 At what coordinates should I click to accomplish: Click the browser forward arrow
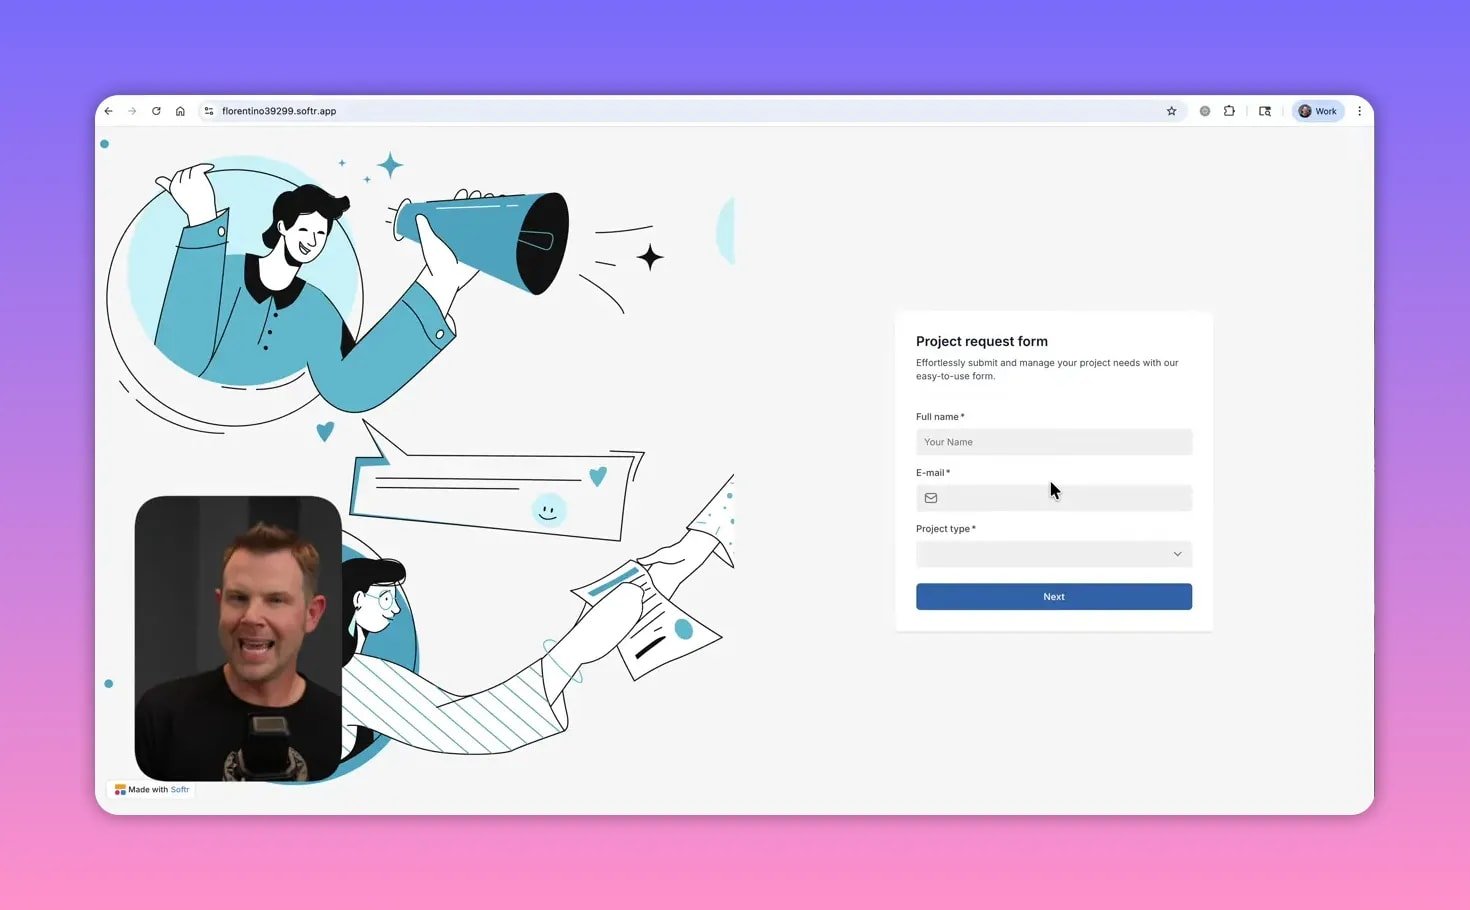[x=132, y=111]
